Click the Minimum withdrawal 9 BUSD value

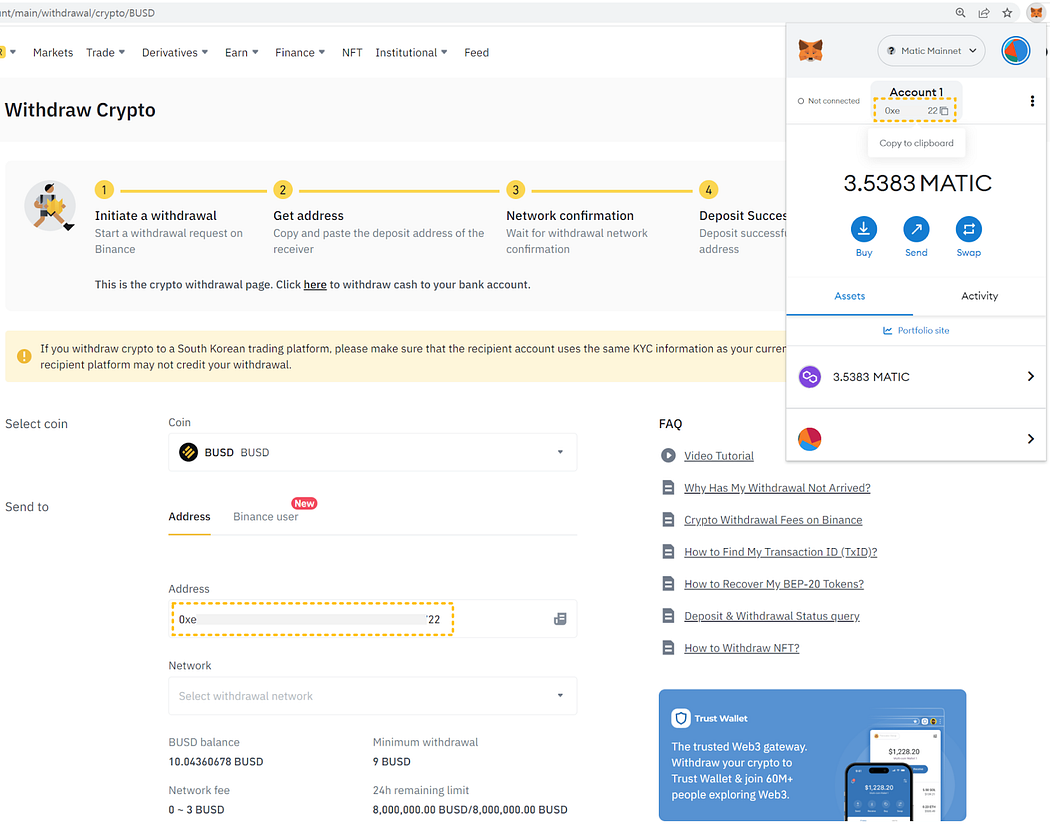coord(392,762)
